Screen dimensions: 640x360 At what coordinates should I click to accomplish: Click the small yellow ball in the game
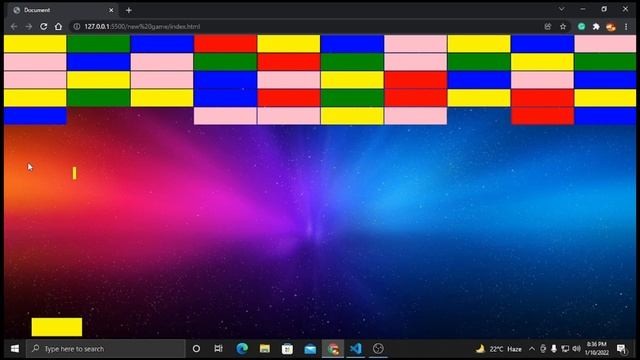(74, 173)
